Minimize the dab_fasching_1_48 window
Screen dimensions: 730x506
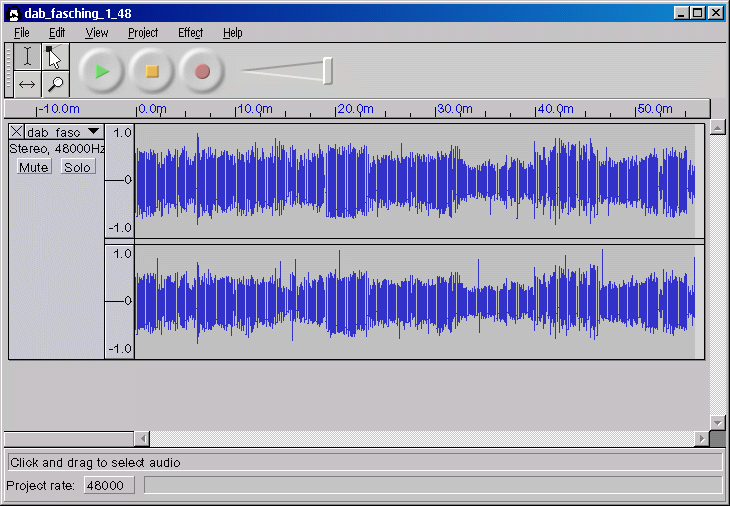click(x=681, y=13)
